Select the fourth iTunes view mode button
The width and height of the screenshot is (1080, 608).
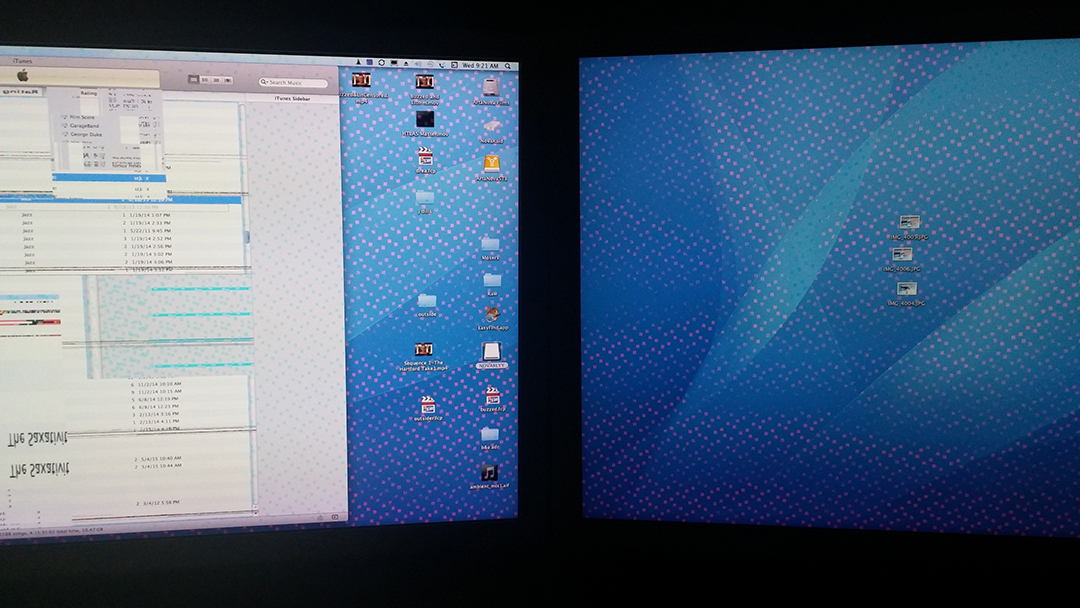point(227,81)
